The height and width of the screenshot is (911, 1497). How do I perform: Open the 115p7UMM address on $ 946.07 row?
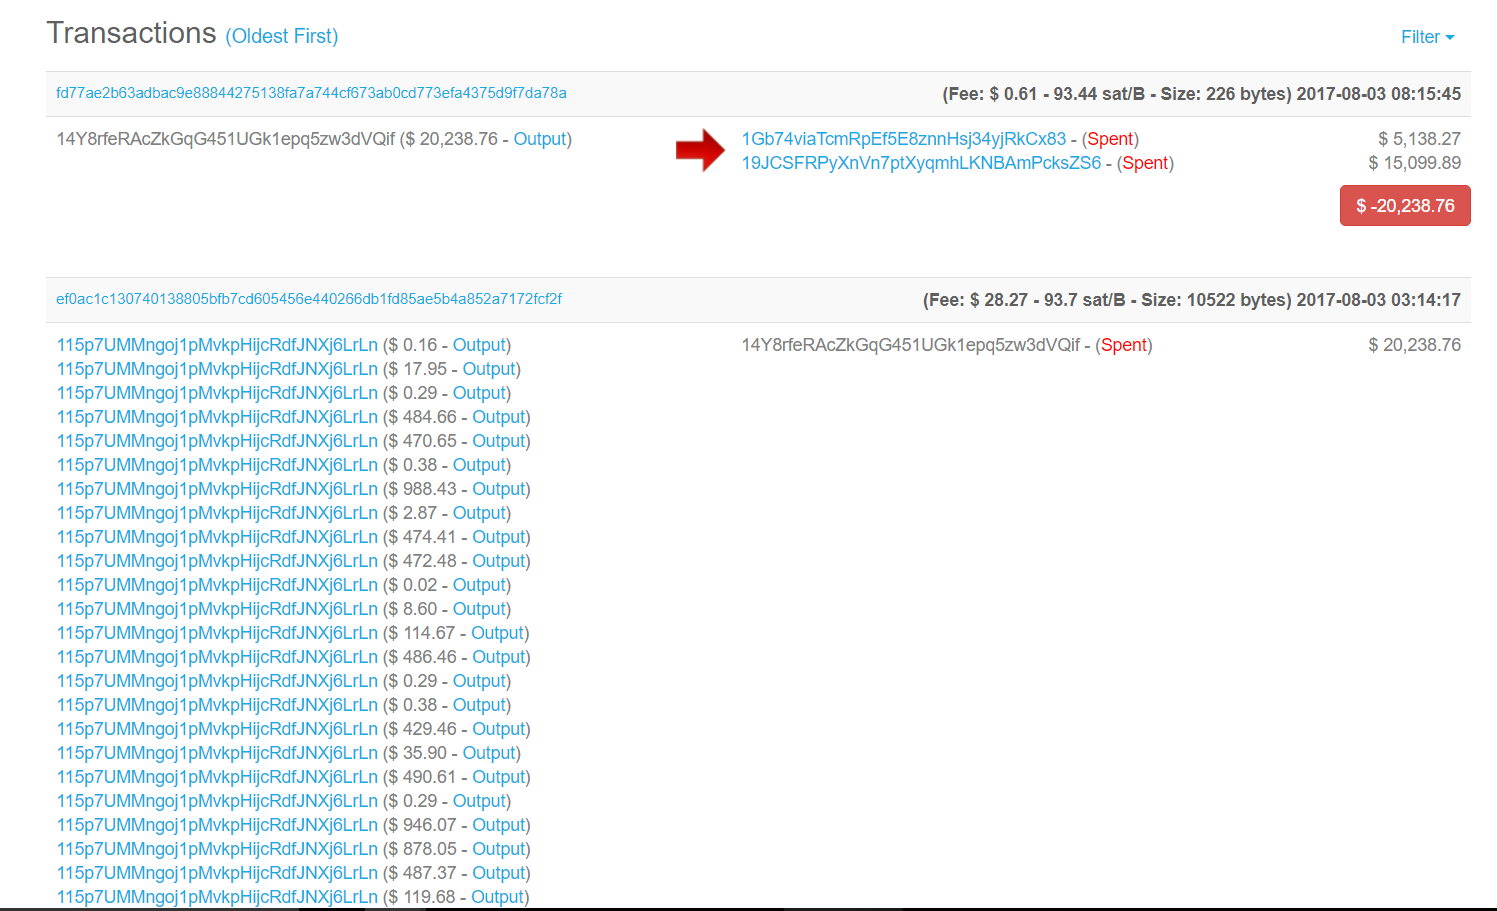click(217, 825)
